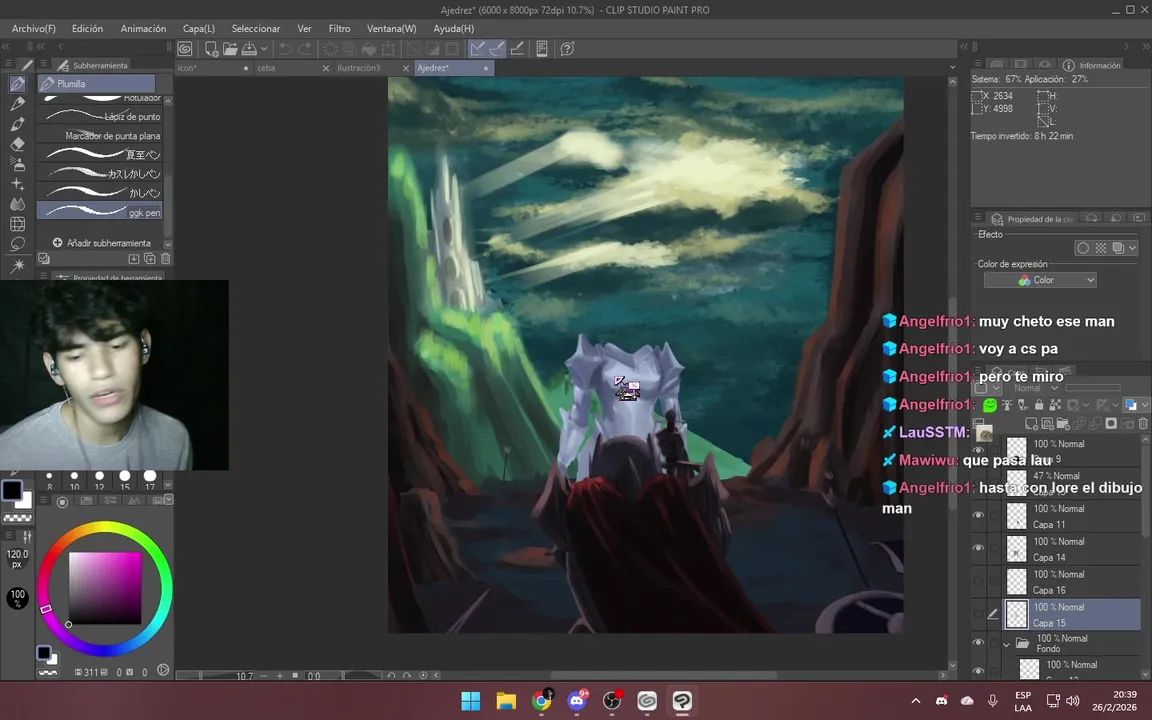Show layer Capa 15
Image resolution: width=1152 pixels, height=720 pixels.
click(978, 614)
